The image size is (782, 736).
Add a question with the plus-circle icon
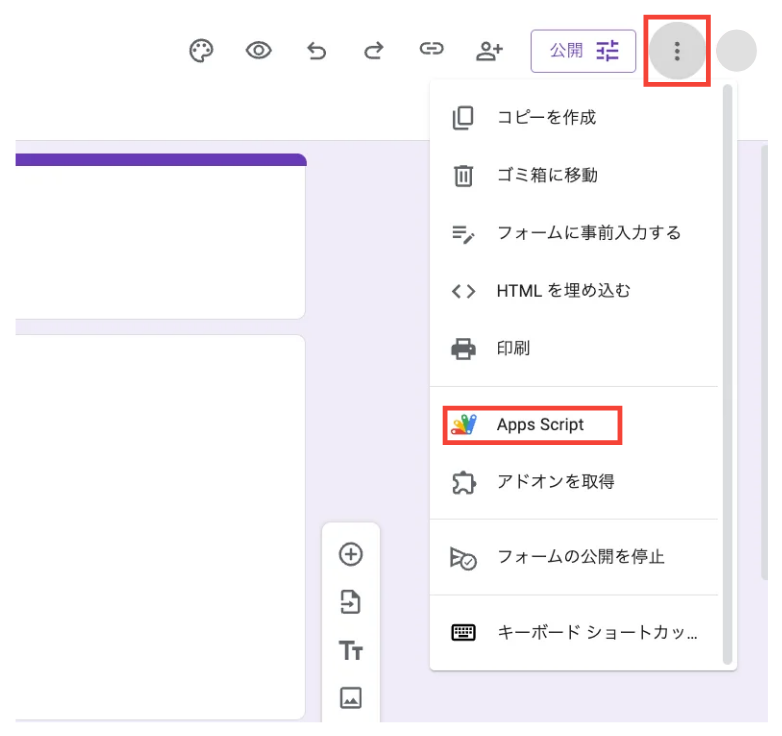tap(351, 554)
